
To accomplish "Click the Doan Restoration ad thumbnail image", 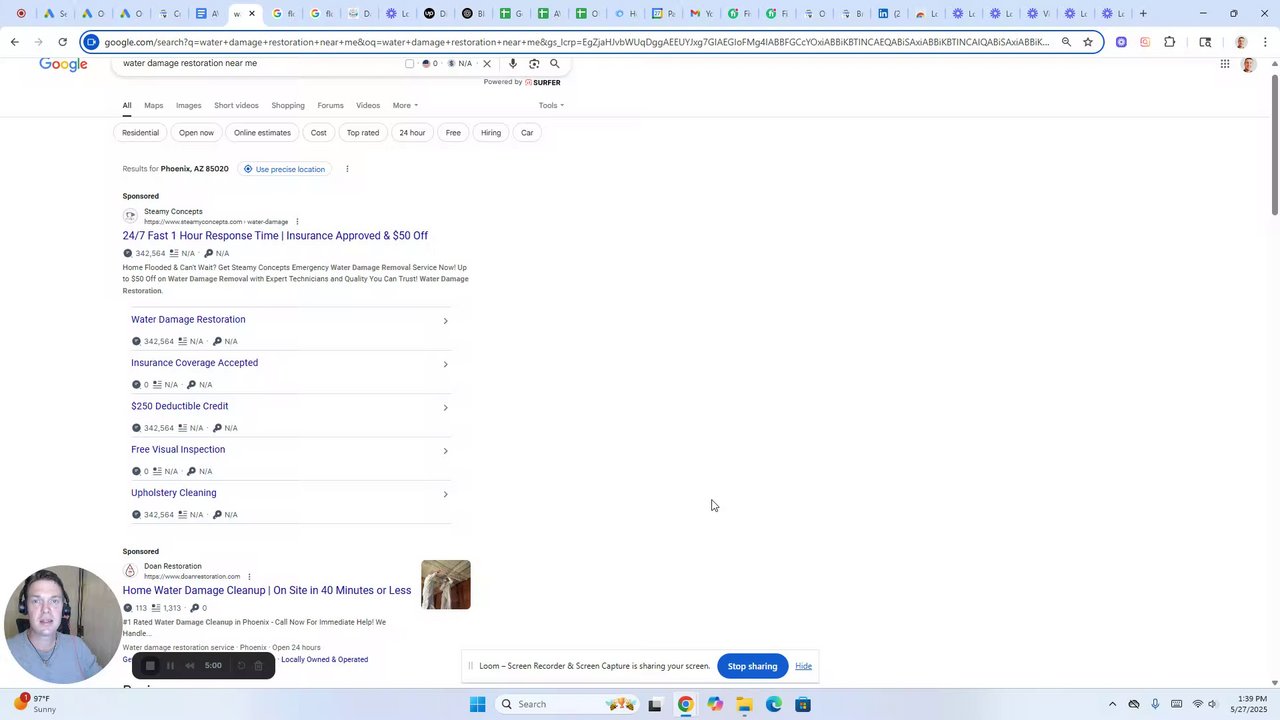I will coord(446,585).
